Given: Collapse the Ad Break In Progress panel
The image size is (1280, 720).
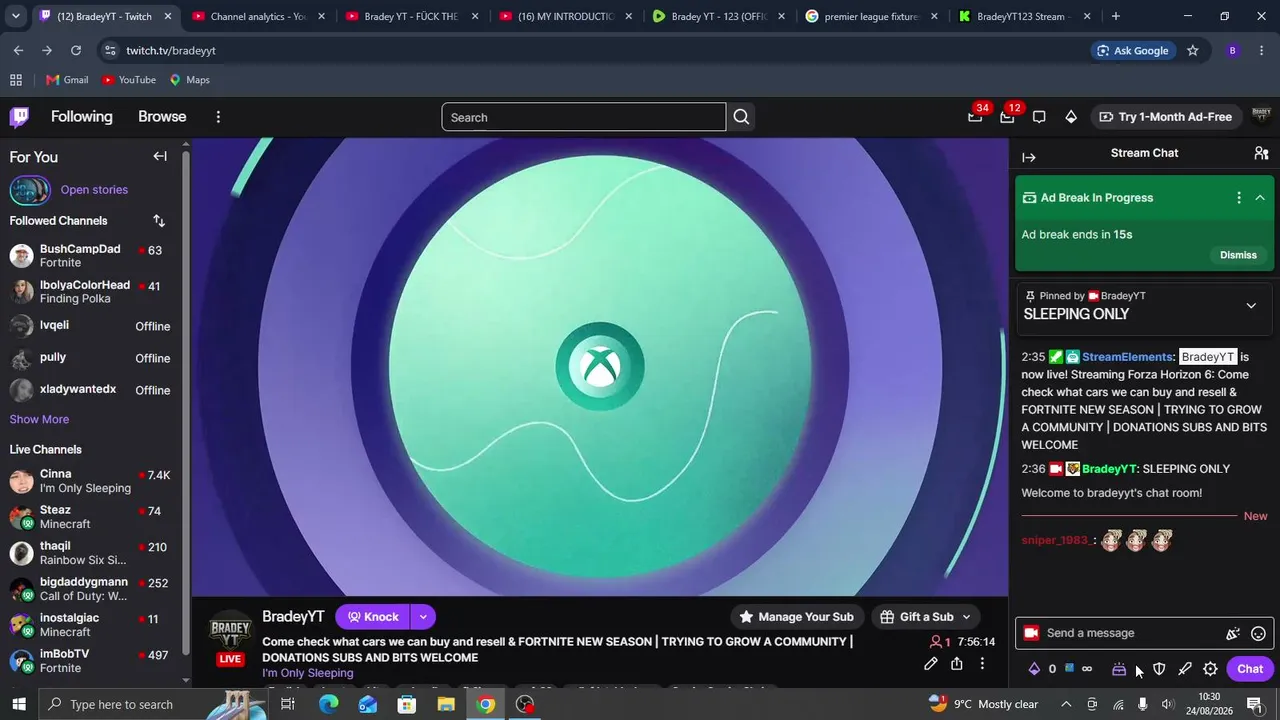Looking at the screenshot, I should [1260, 198].
